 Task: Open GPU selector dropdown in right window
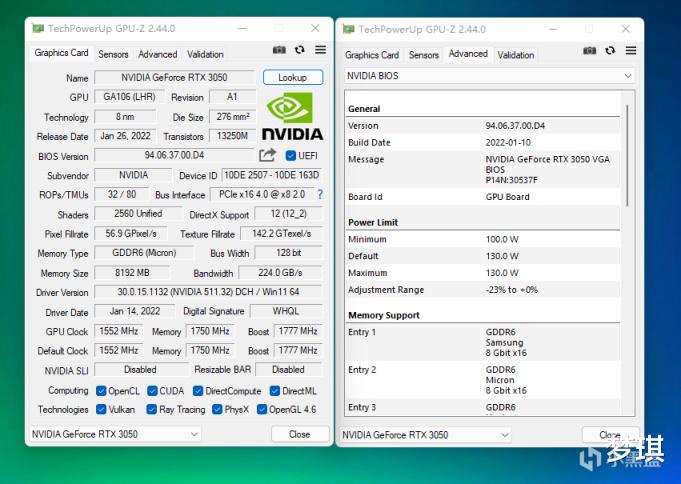click(x=425, y=435)
